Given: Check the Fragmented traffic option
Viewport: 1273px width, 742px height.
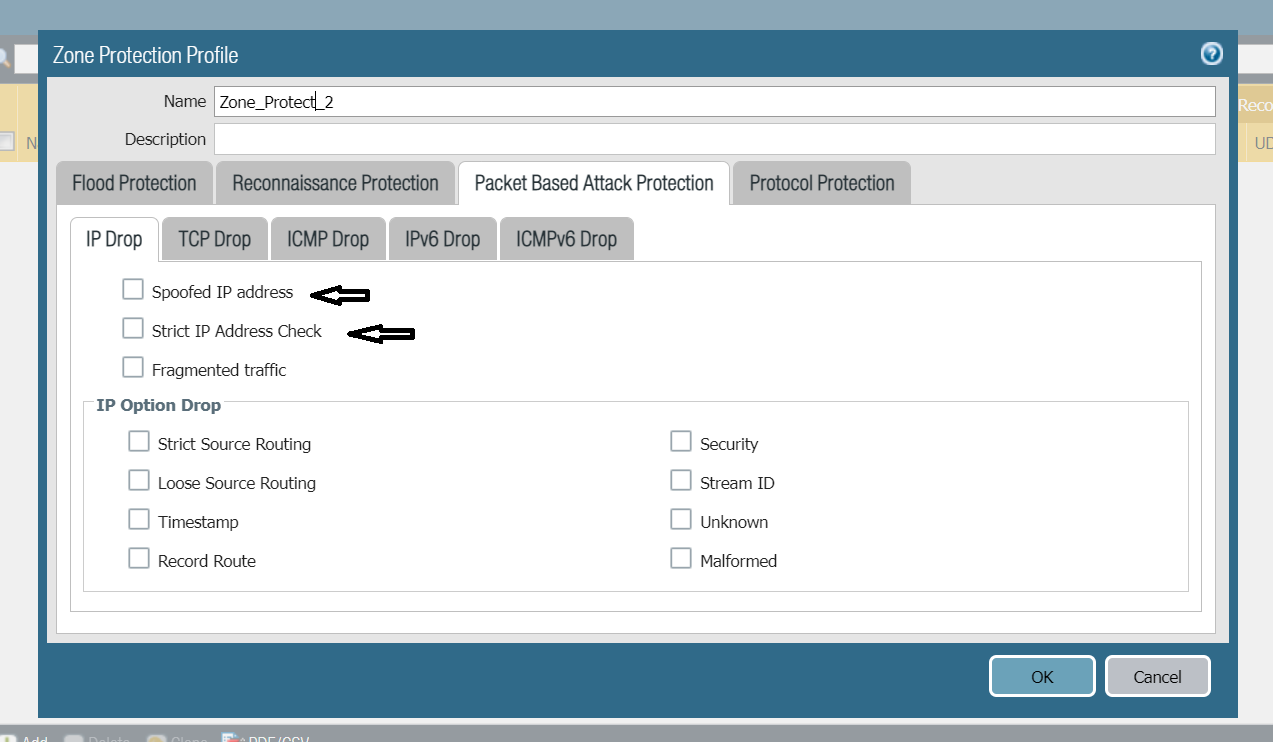Looking at the screenshot, I should 133,366.
